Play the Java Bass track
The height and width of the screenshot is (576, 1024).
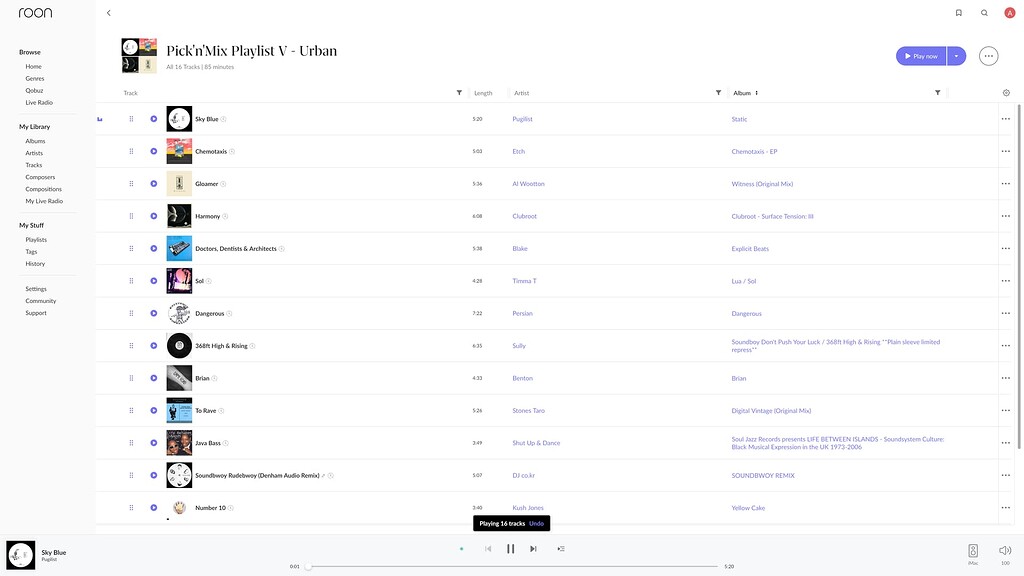153,443
